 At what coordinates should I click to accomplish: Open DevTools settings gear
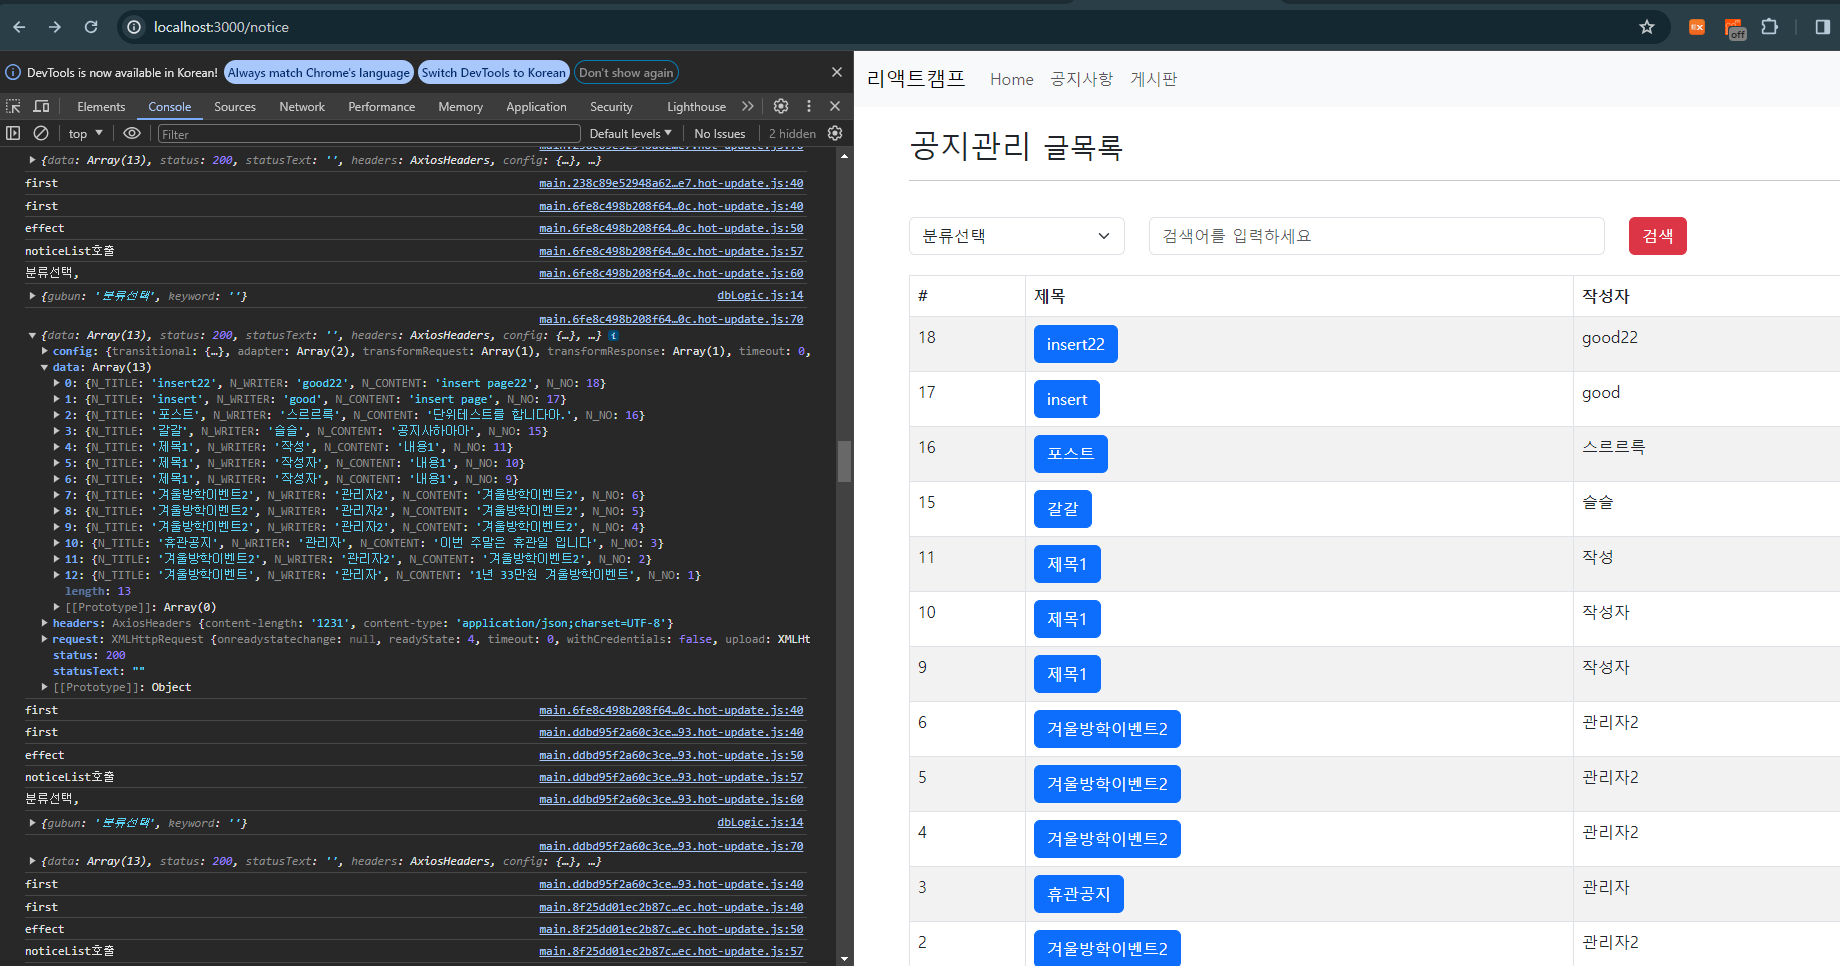pos(781,106)
